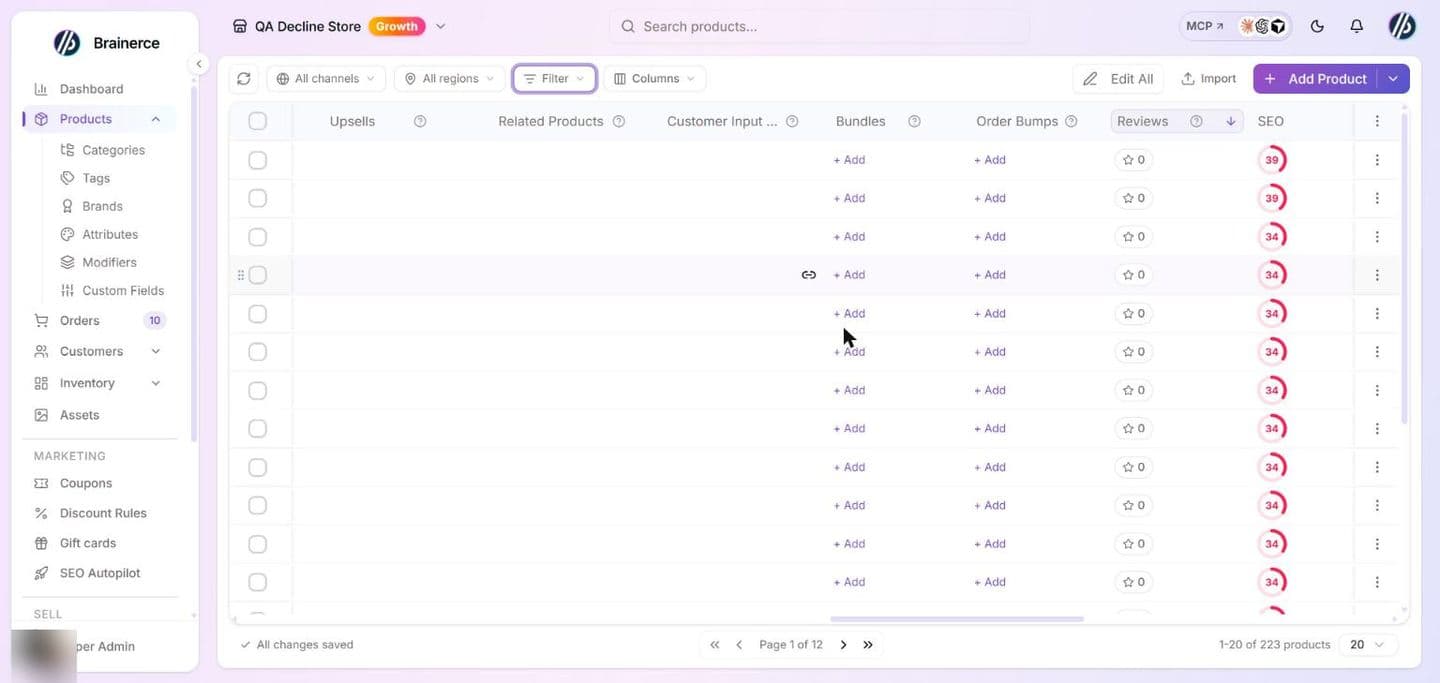Collapse the sidebar with the arrow button
This screenshot has height=683, width=1440.
[x=198, y=64]
